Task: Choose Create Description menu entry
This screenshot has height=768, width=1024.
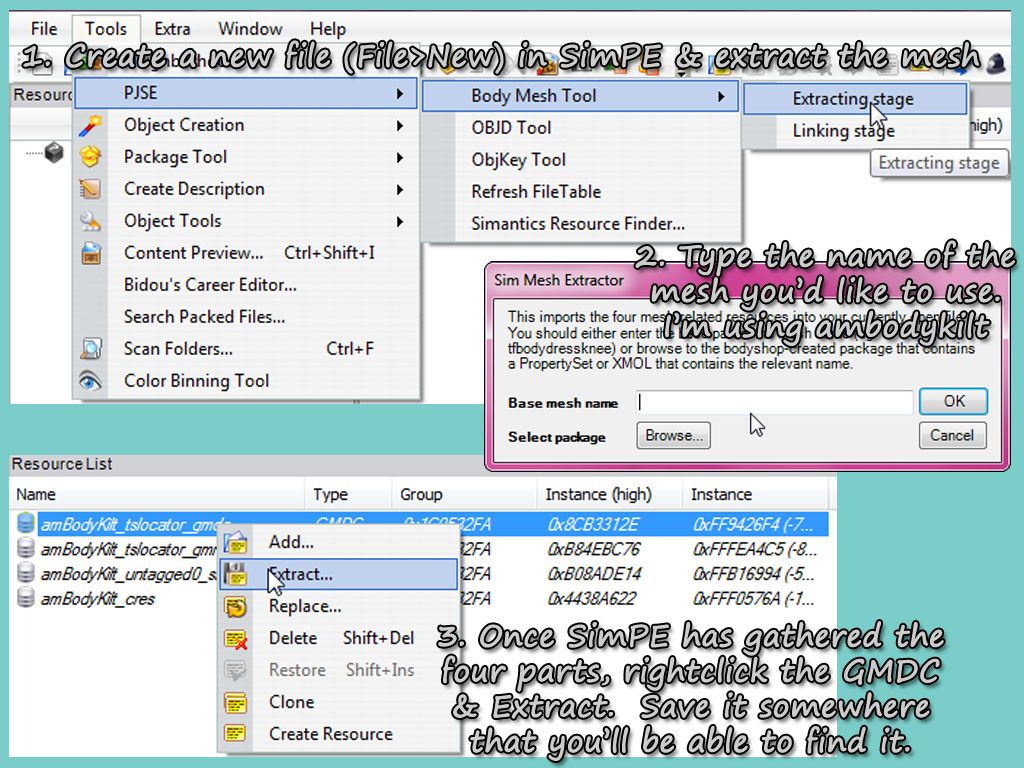Action: pos(246,189)
